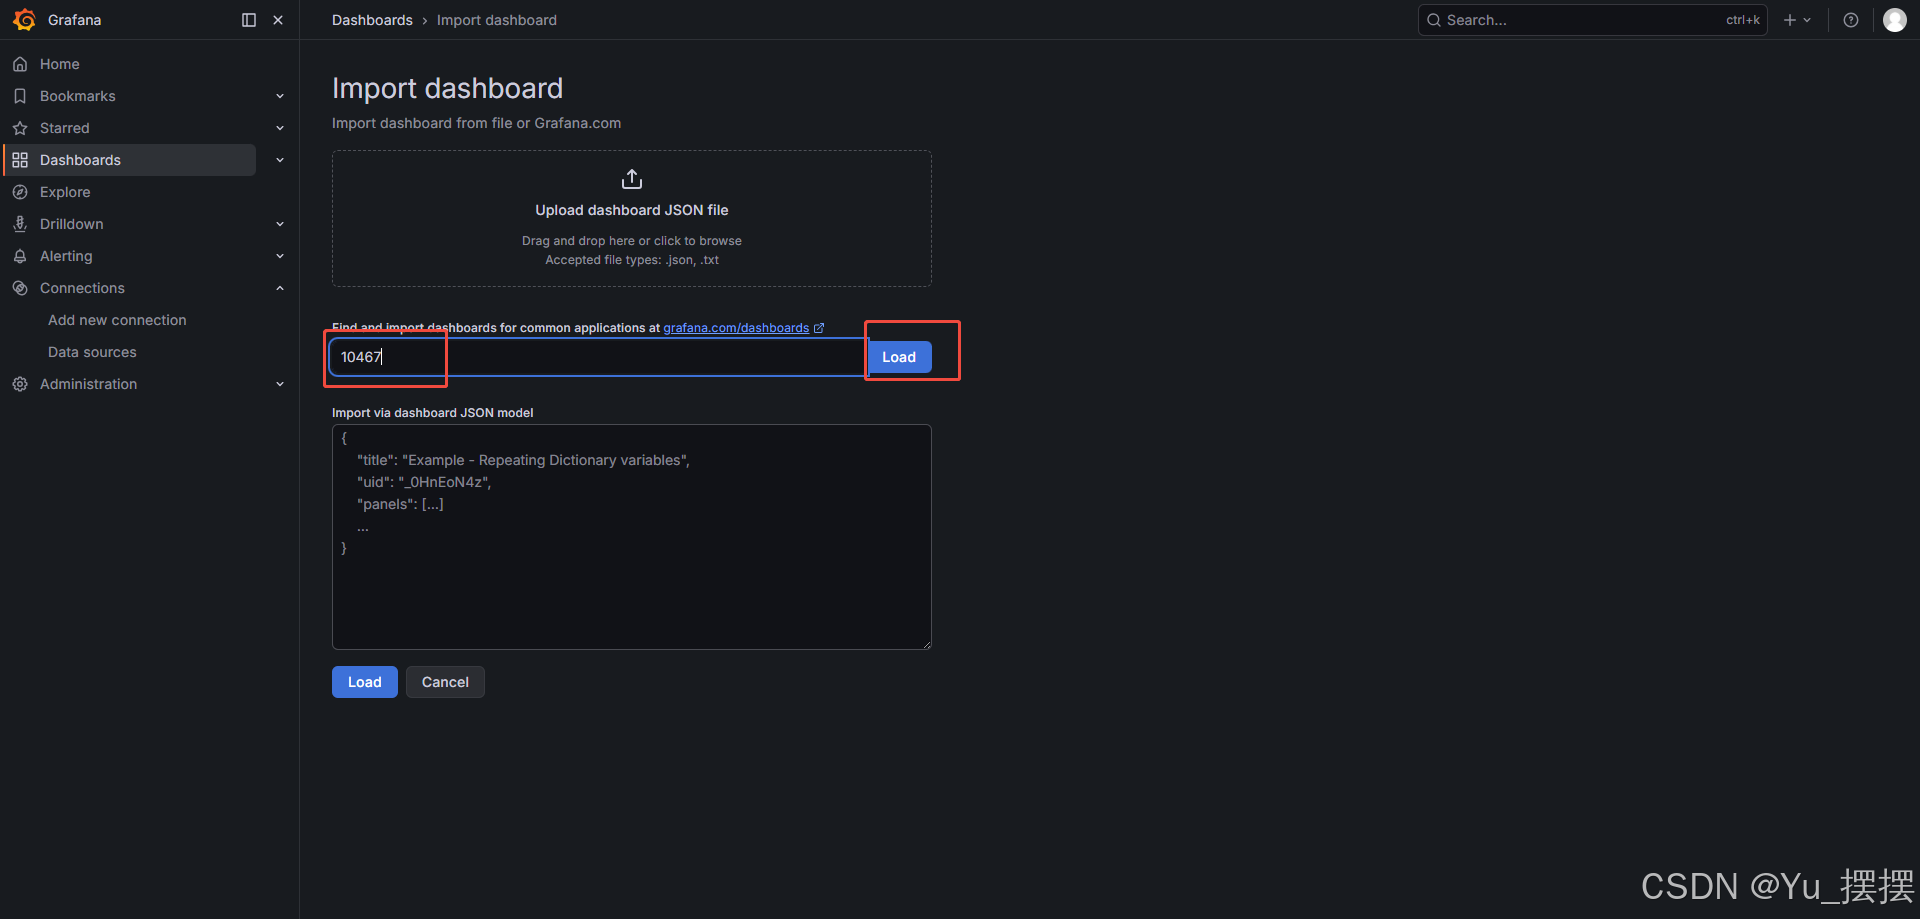Click the Dashboards grid icon
Viewport: 1920px width, 919px height.
pos(20,160)
